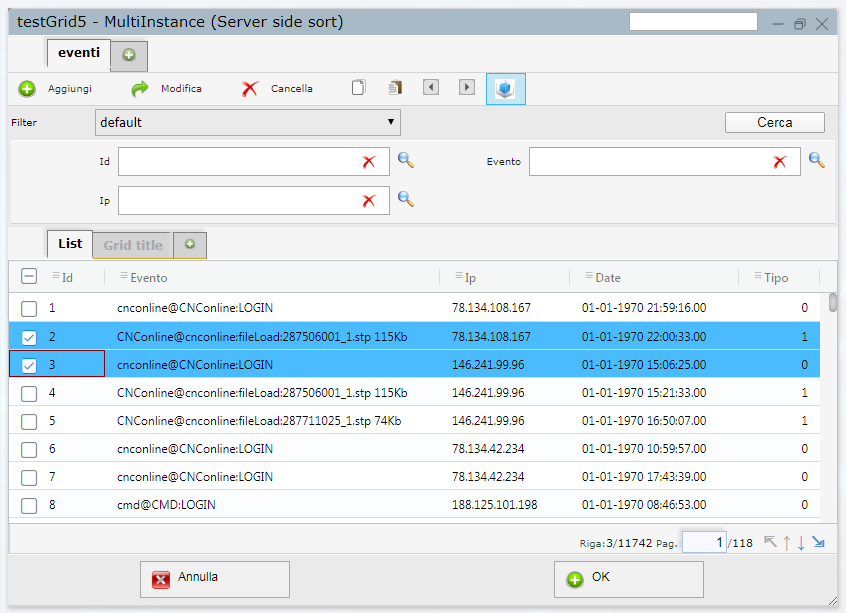Click the blue cube icon in toolbar

point(506,89)
